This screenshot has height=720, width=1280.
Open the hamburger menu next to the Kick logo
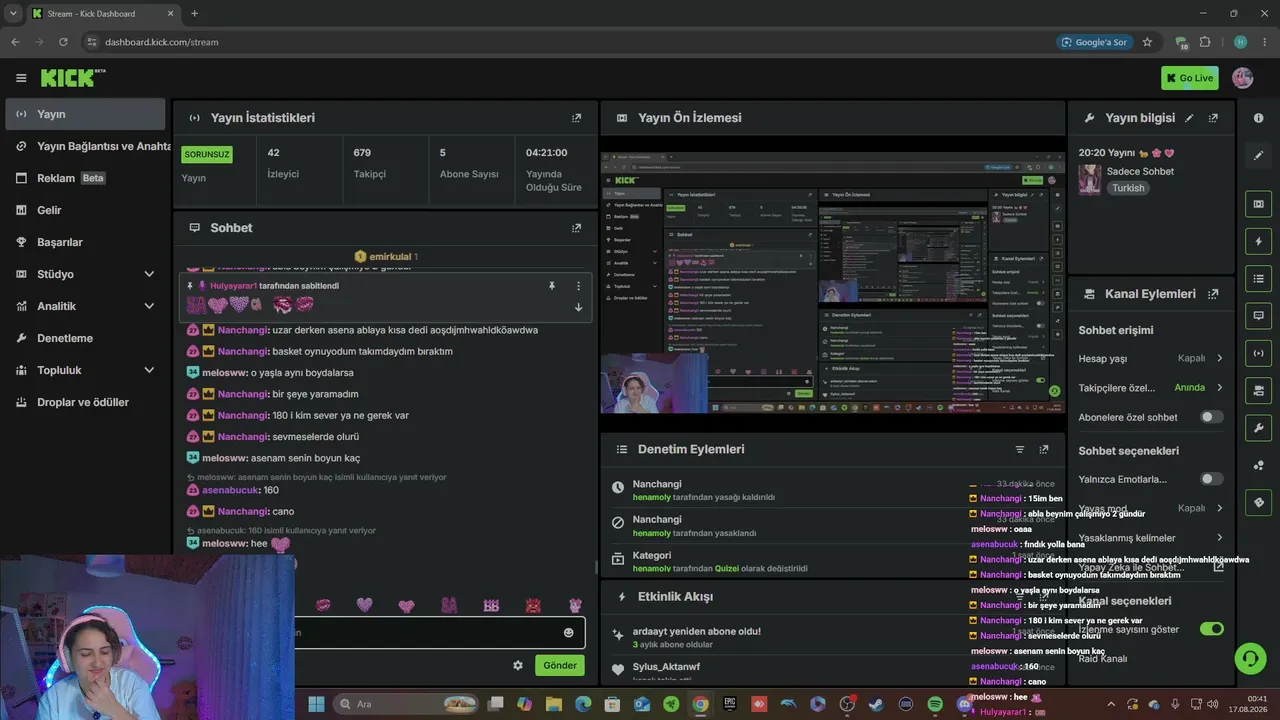(x=21, y=78)
